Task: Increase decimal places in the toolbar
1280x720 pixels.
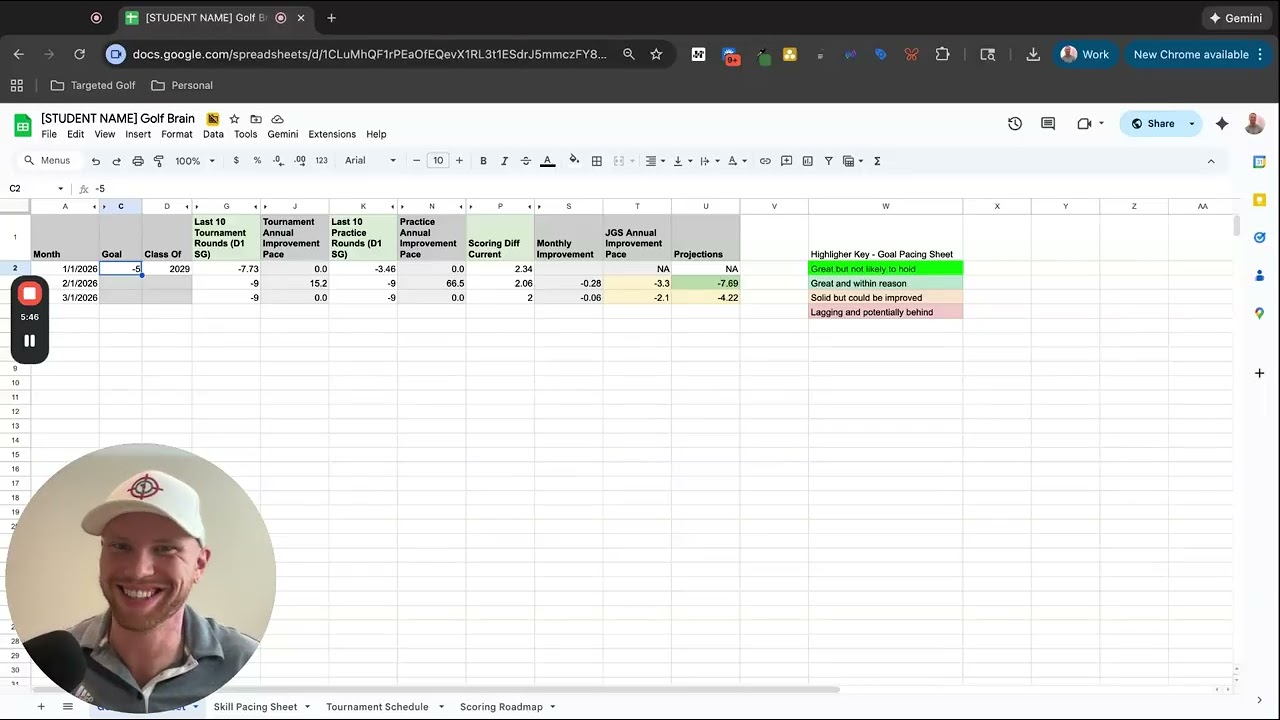Action: 299,161
